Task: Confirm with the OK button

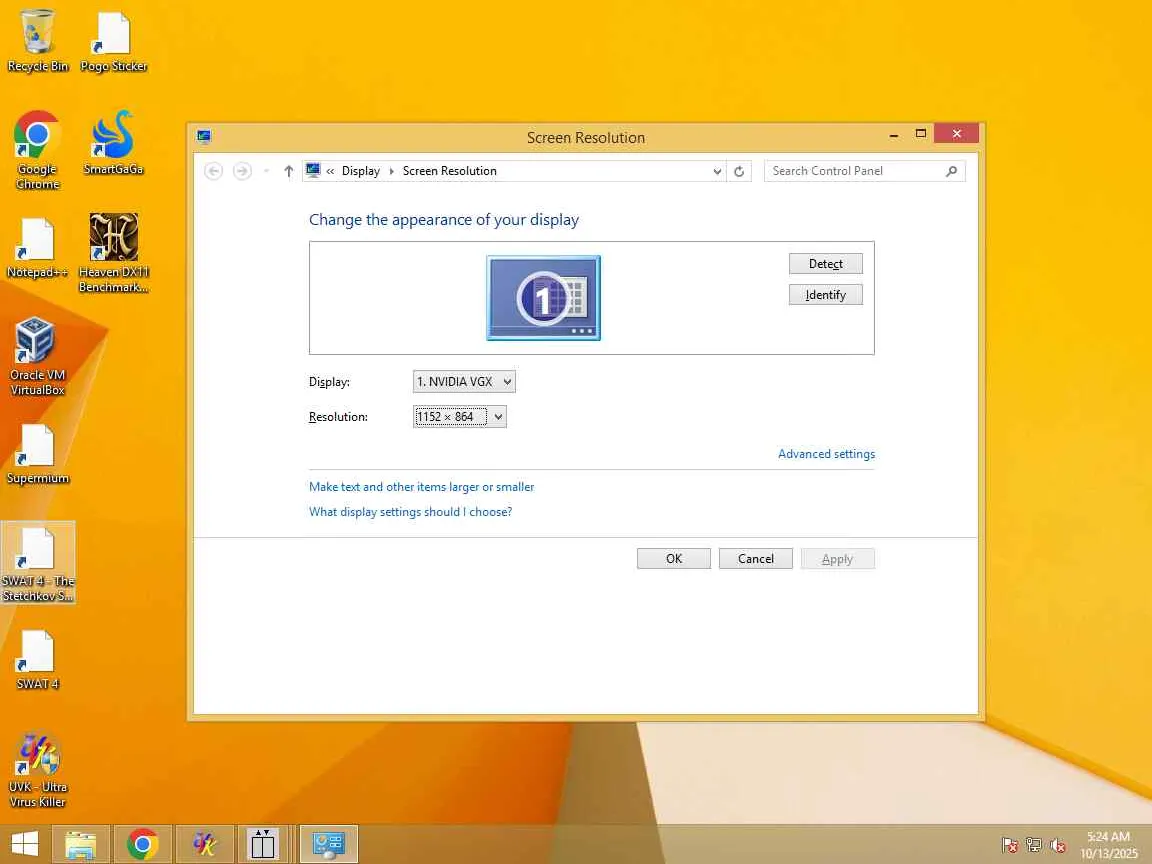Action: [674, 558]
